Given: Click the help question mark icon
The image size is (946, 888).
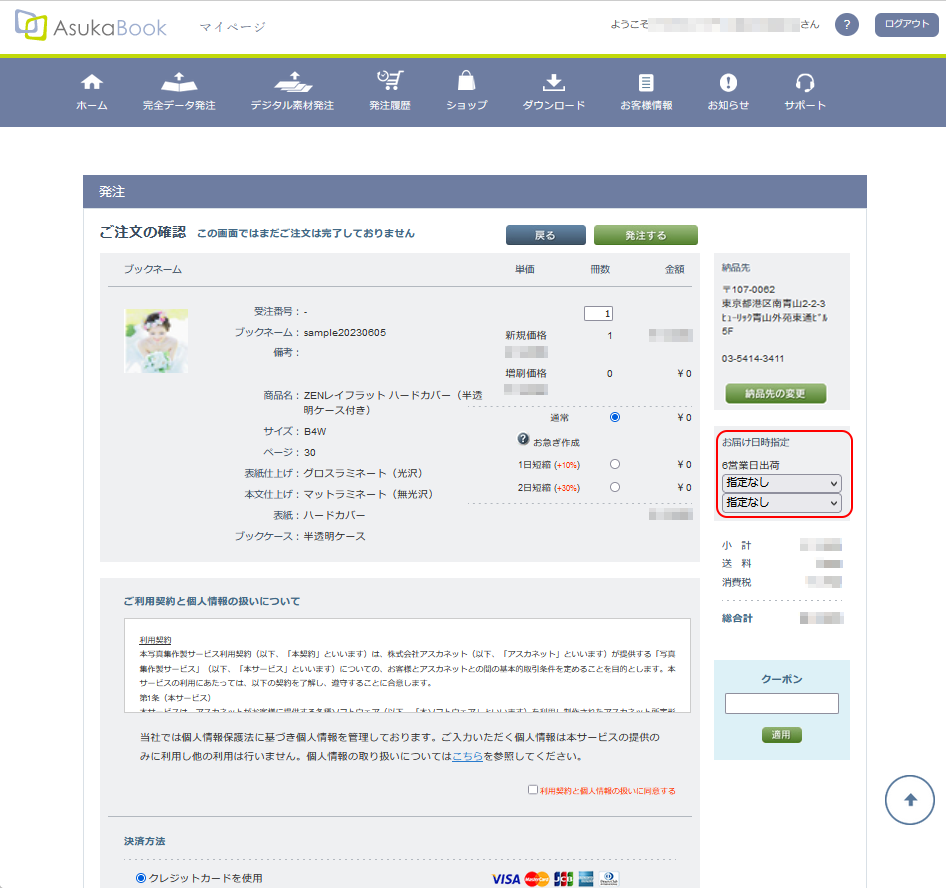Looking at the screenshot, I should [x=847, y=25].
